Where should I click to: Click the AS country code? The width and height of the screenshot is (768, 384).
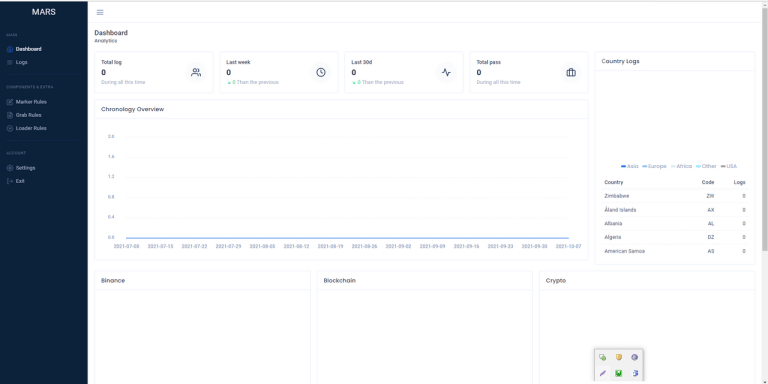711,251
